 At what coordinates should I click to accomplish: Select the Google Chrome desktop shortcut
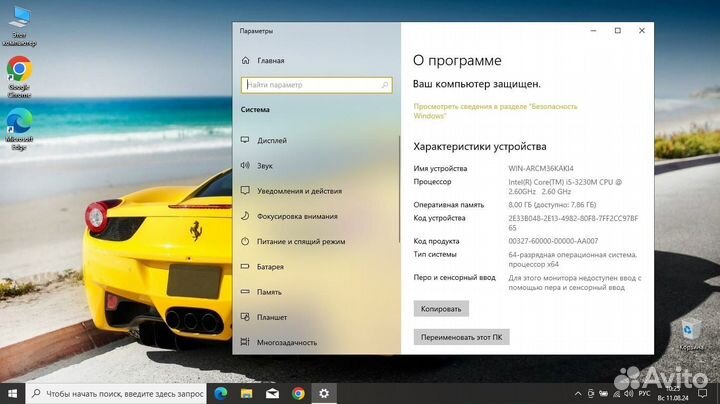click(19, 77)
